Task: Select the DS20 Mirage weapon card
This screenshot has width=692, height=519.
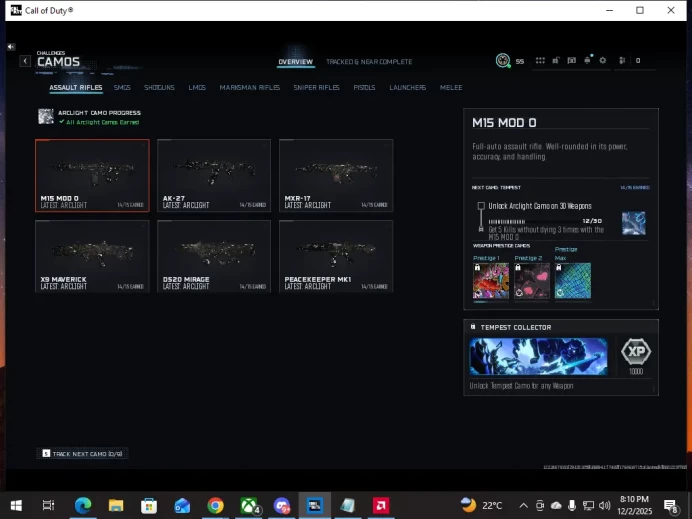Action: 214,256
